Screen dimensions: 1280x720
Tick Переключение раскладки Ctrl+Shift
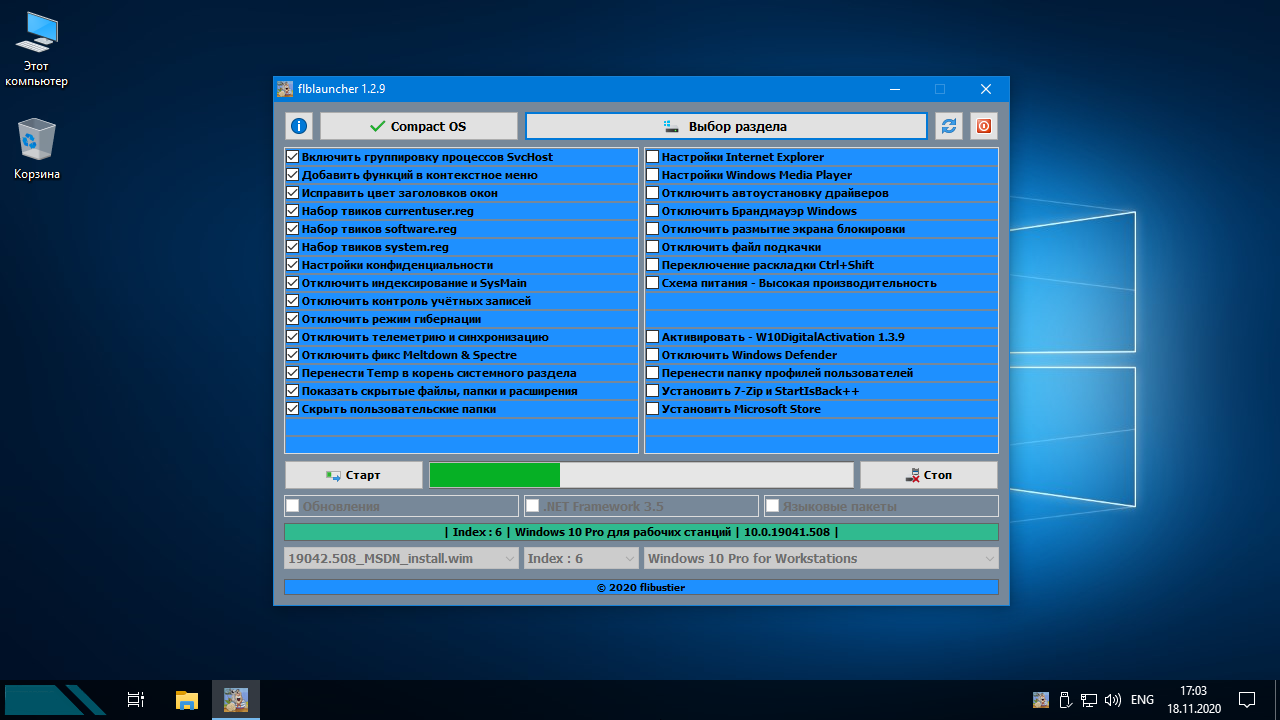653,265
